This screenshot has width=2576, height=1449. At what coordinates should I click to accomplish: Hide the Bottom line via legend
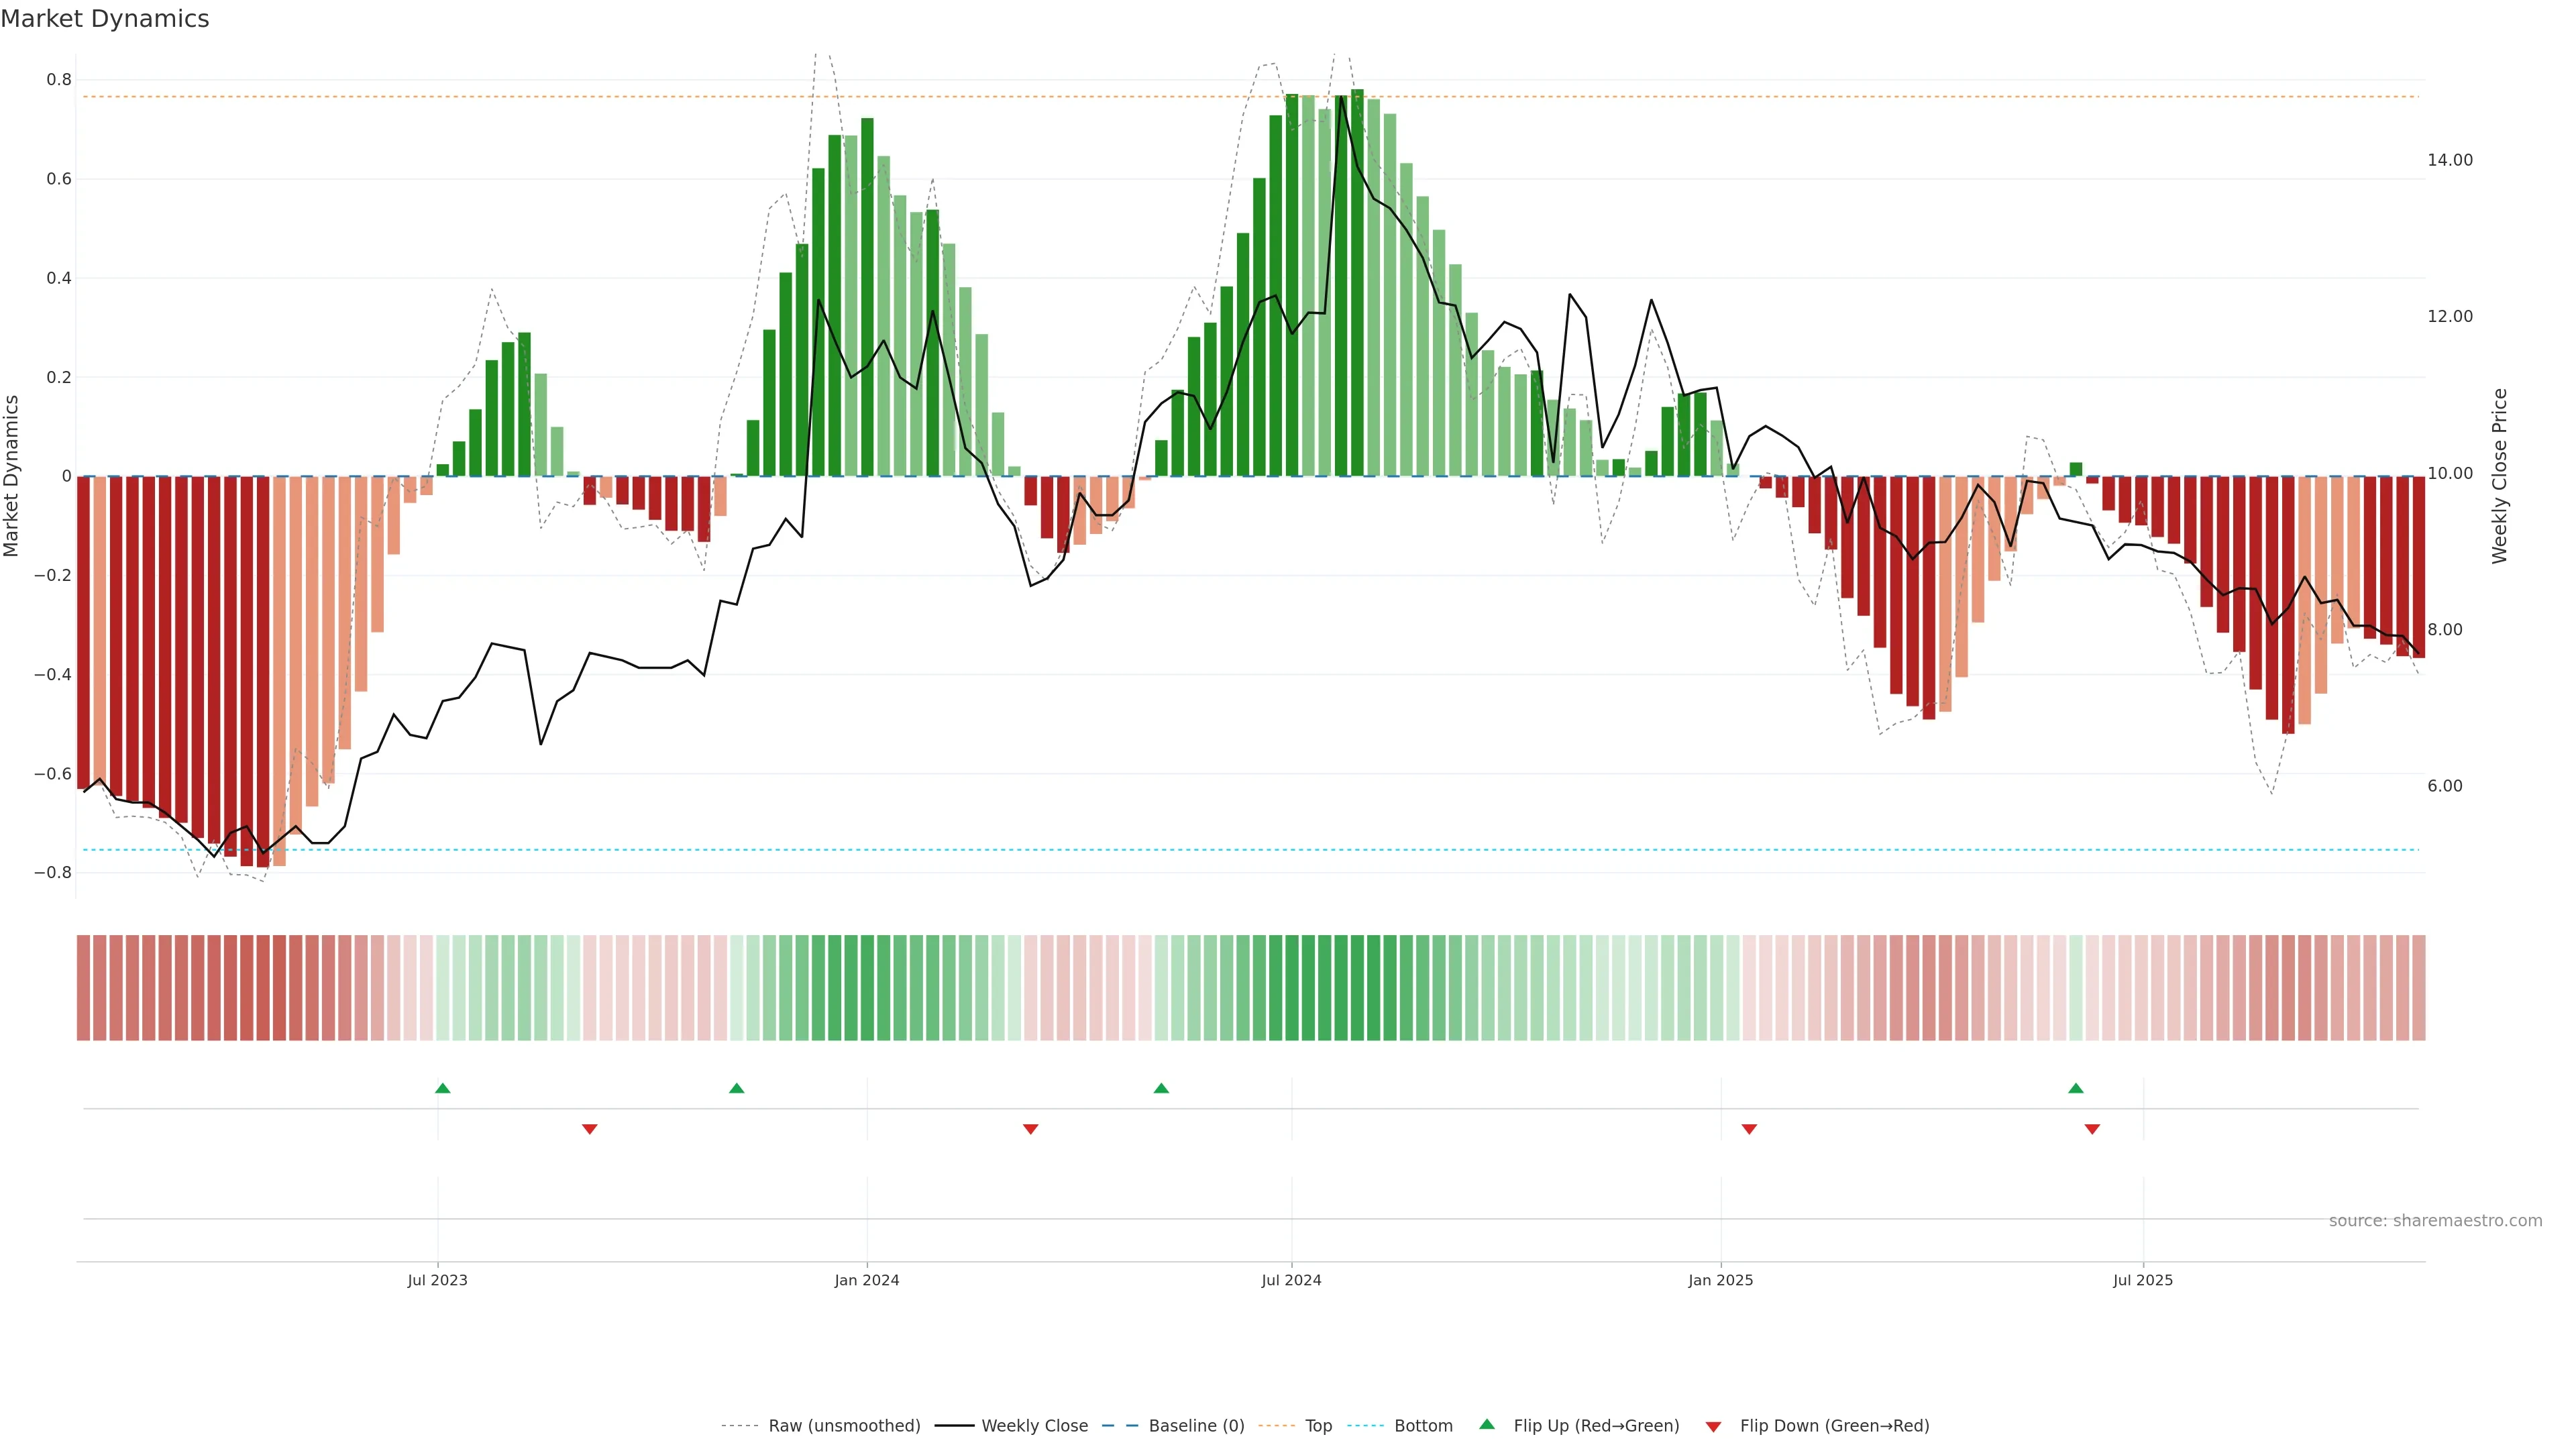click(x=1423, y=1426)
